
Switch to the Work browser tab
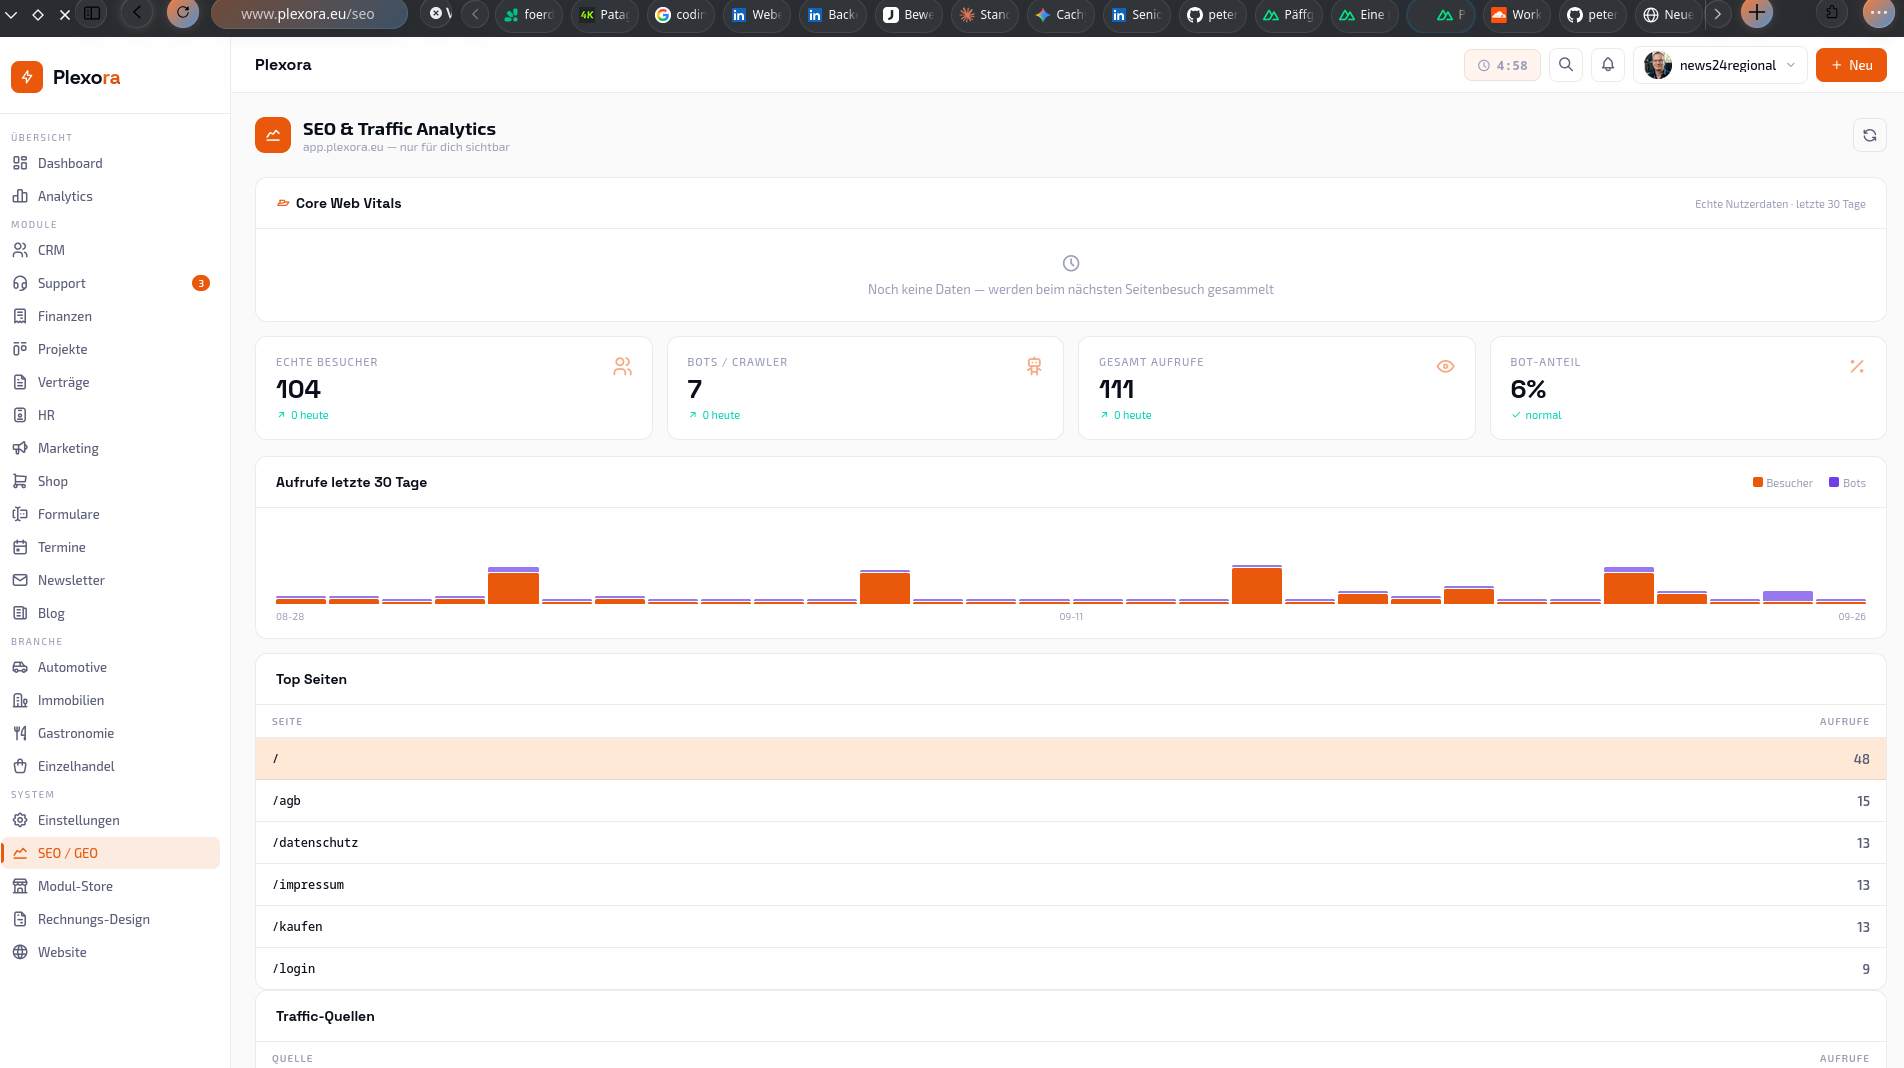tap(1517, 14)
